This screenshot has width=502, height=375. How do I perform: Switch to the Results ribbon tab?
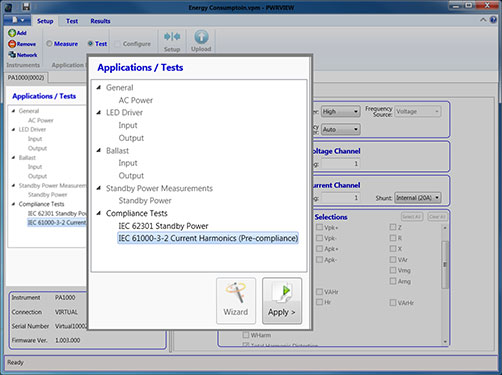[x=100, y=21]
